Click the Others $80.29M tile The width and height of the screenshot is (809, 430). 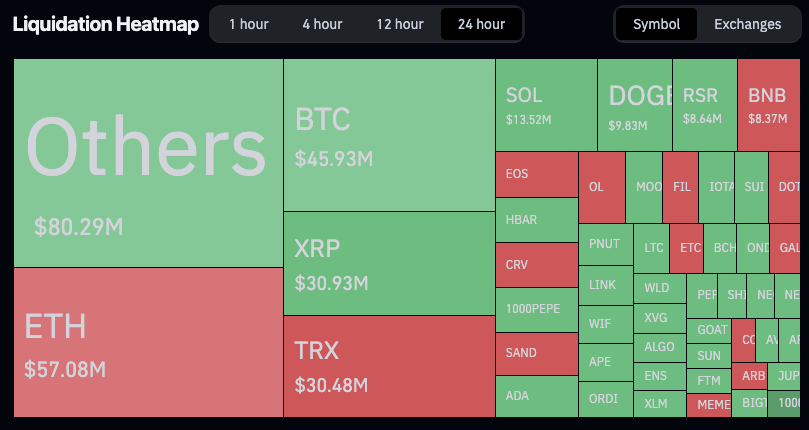pos(148,162)
